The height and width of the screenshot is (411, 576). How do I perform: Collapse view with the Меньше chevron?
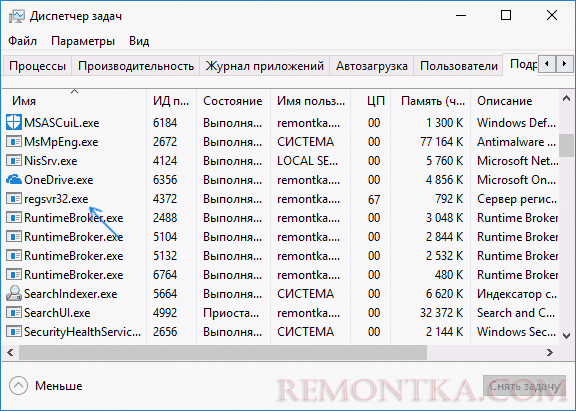(18, 386)
